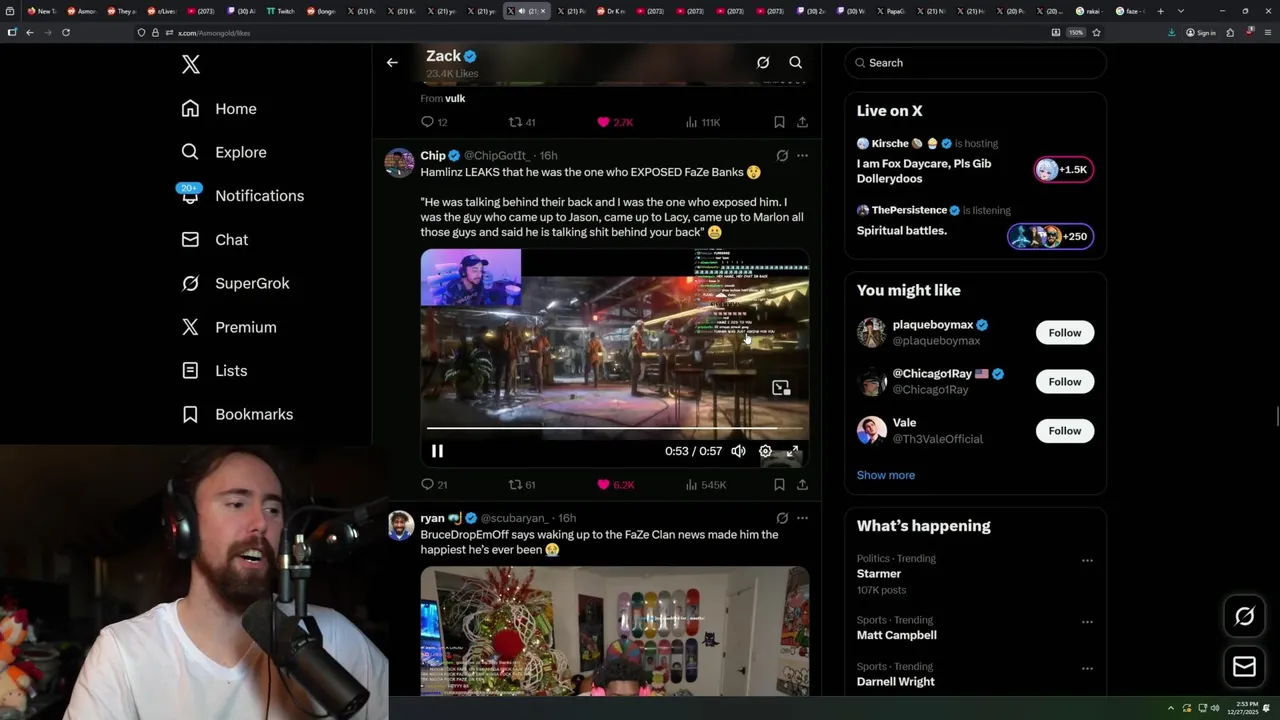
Task: Open more options for Starmer trend
Action: [x=1087, y=561]
